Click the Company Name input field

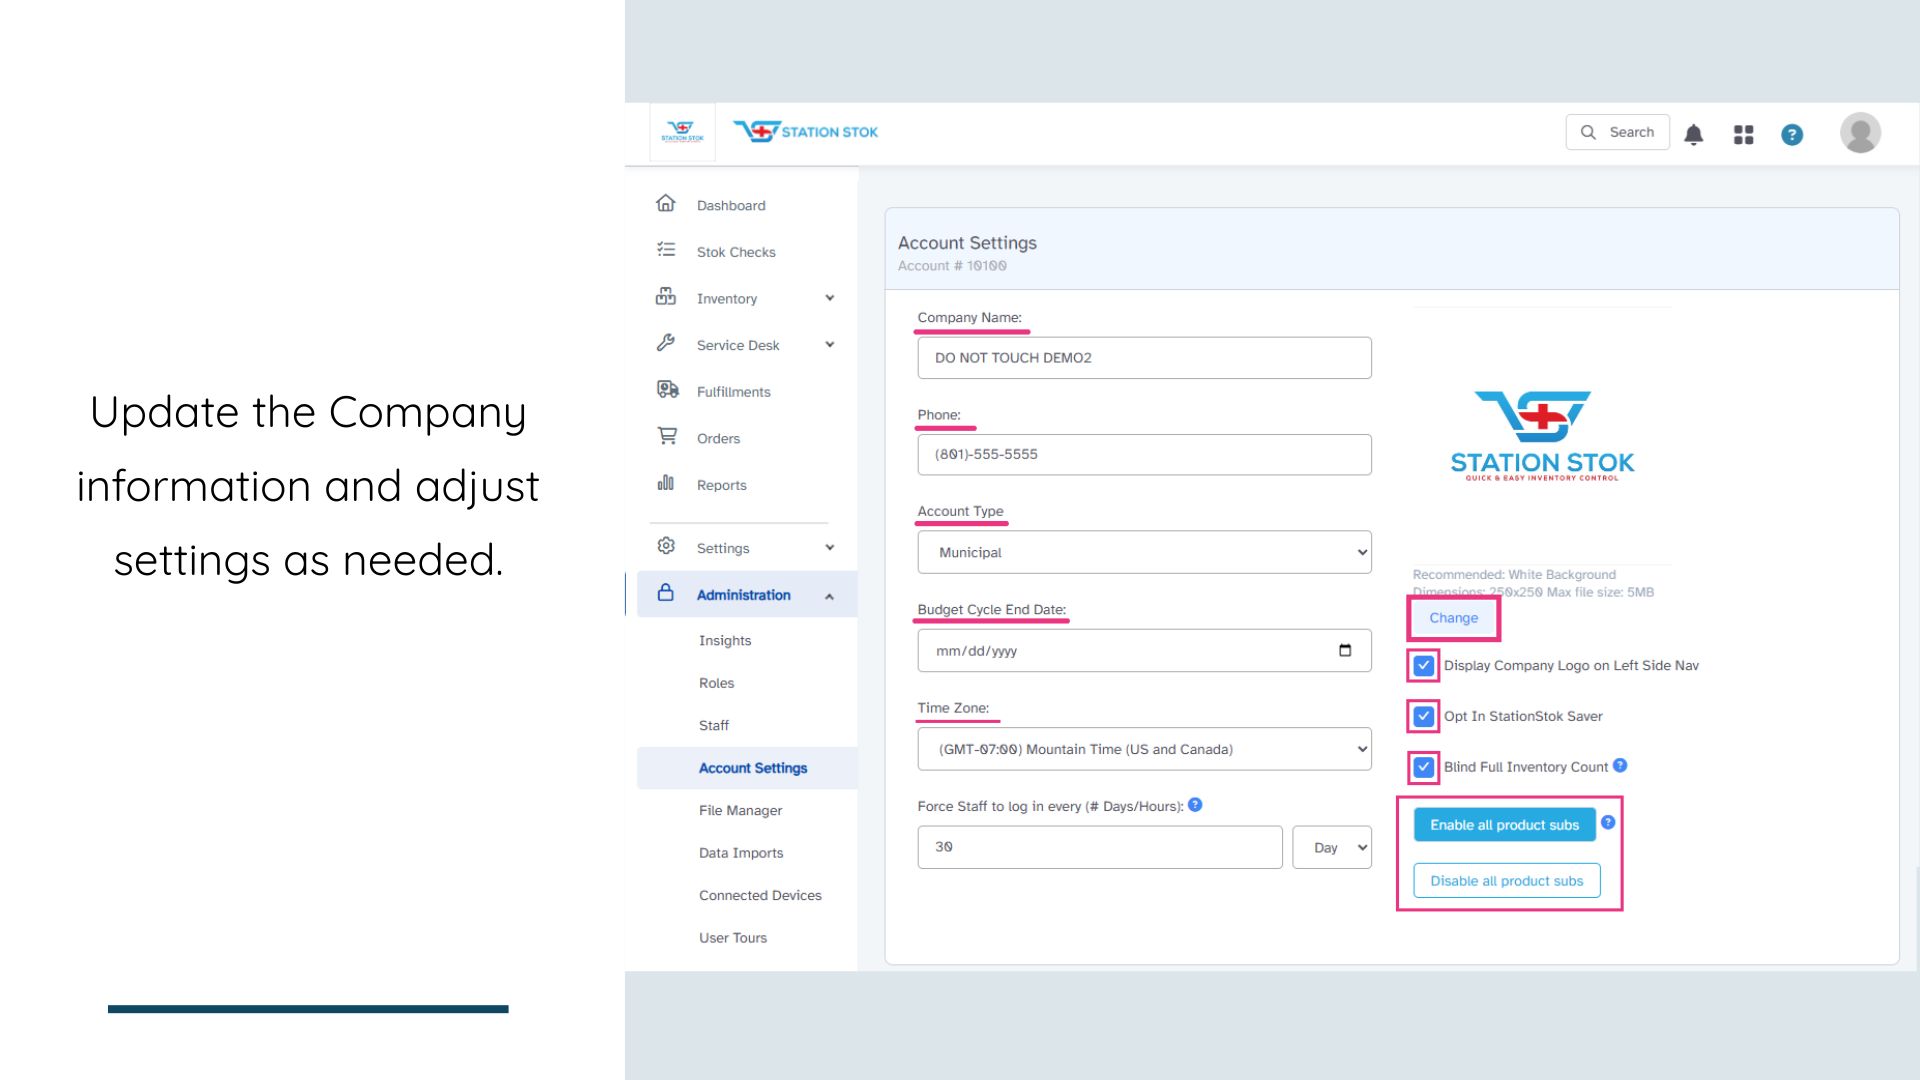tap(1144, 358)
